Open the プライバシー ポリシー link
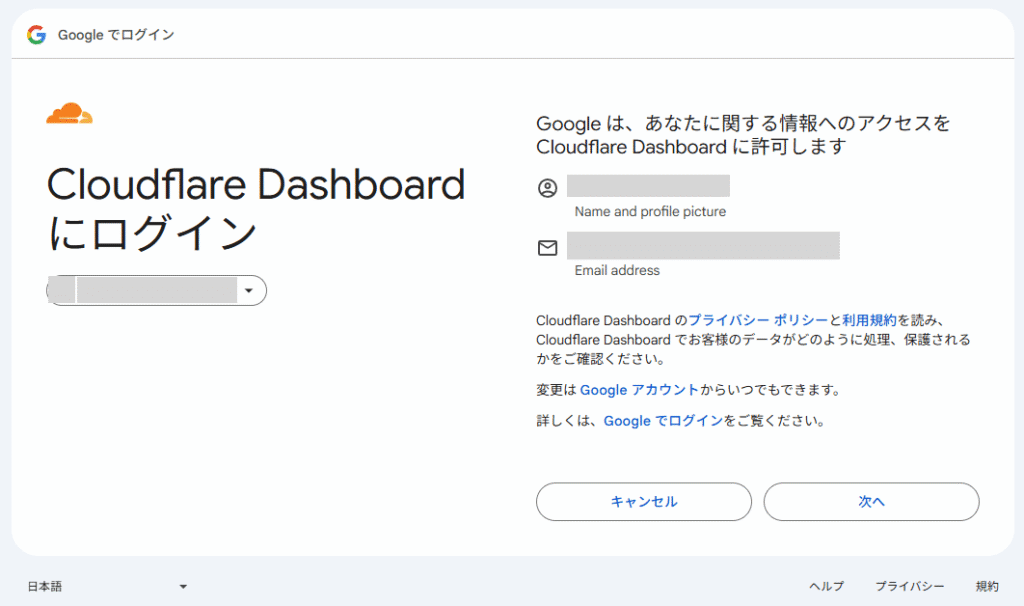The width and height of the screenshot is (1024, 606). [758, 320]
